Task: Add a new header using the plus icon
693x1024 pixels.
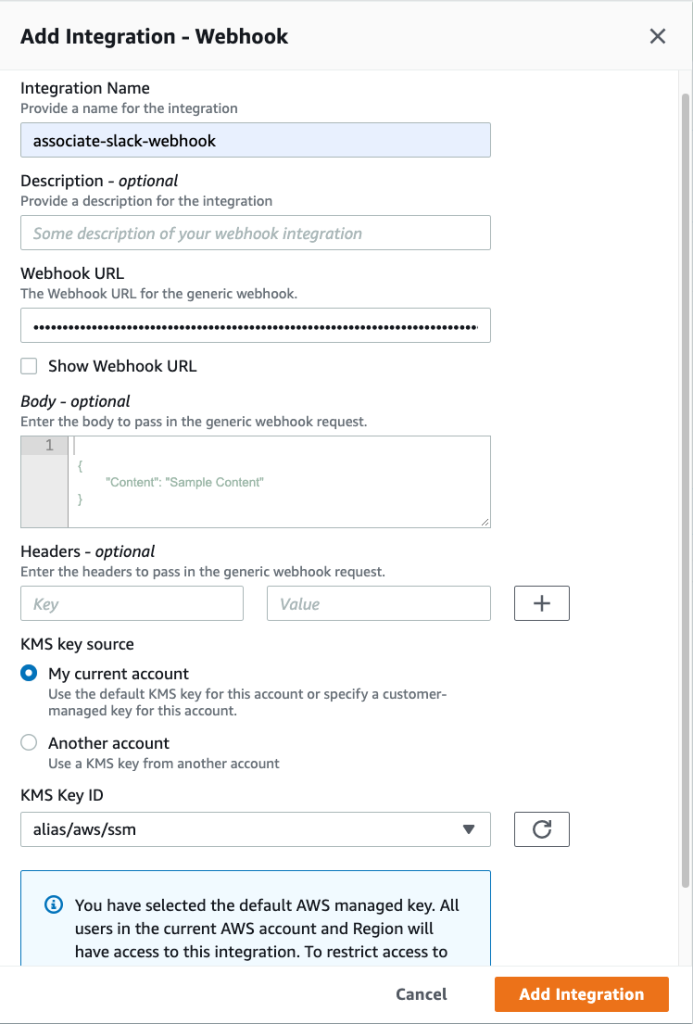Action: pyautogui.click(x=541, y=603)
